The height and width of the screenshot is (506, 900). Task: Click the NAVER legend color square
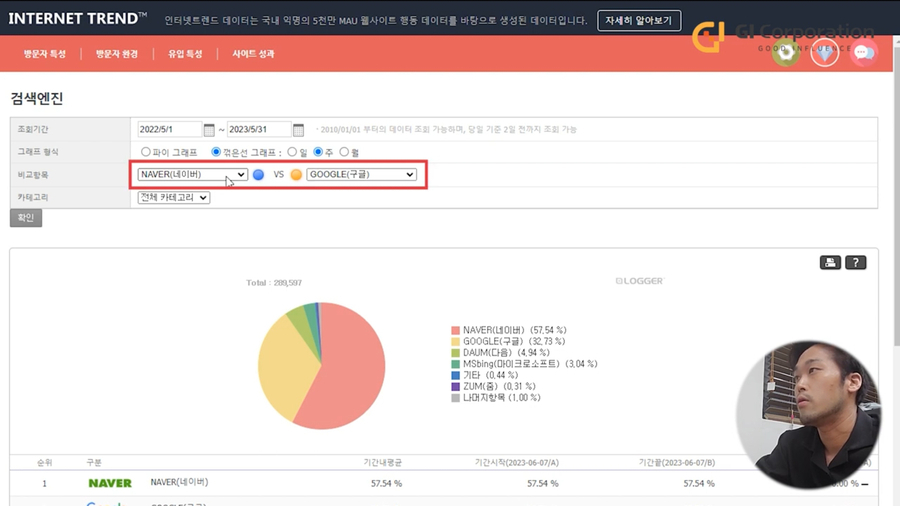point(455,330)
